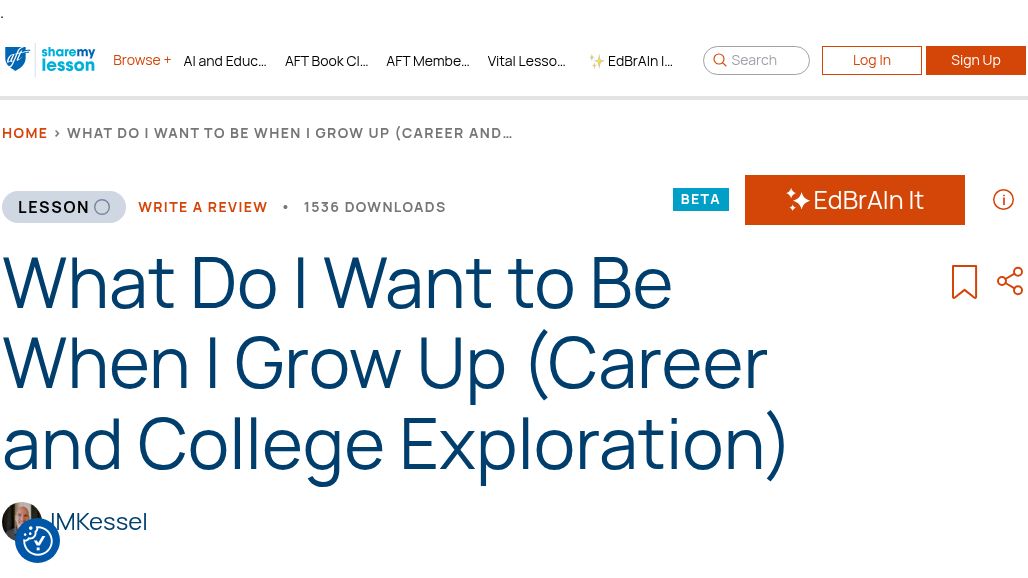Open the cookie consent preferences badge
Image resolution: width=1028 pixels, height=578 pixels.
point(38,541)
